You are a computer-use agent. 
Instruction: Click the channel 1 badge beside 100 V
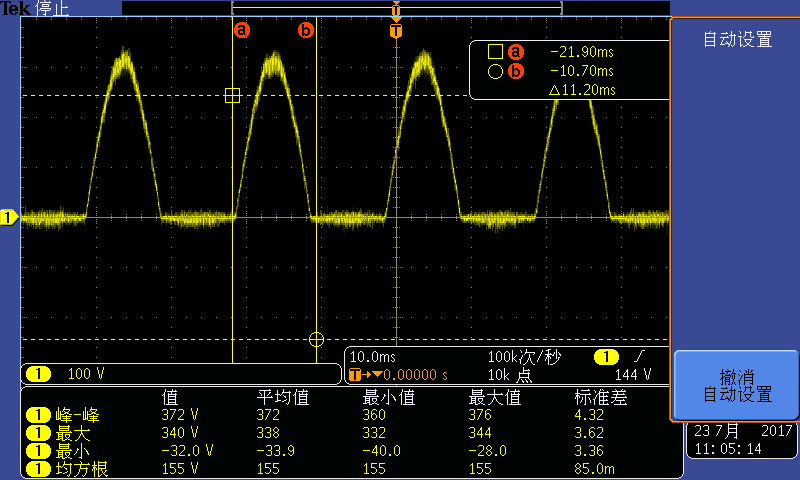38,375
